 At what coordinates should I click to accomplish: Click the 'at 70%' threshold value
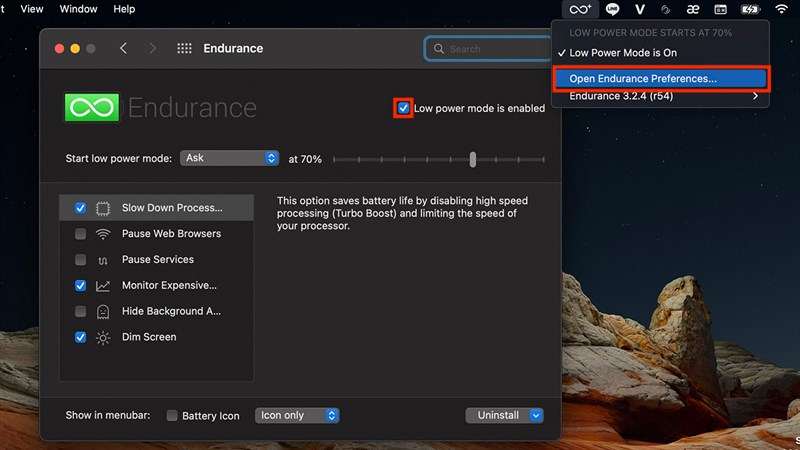[x=305, y=159]
